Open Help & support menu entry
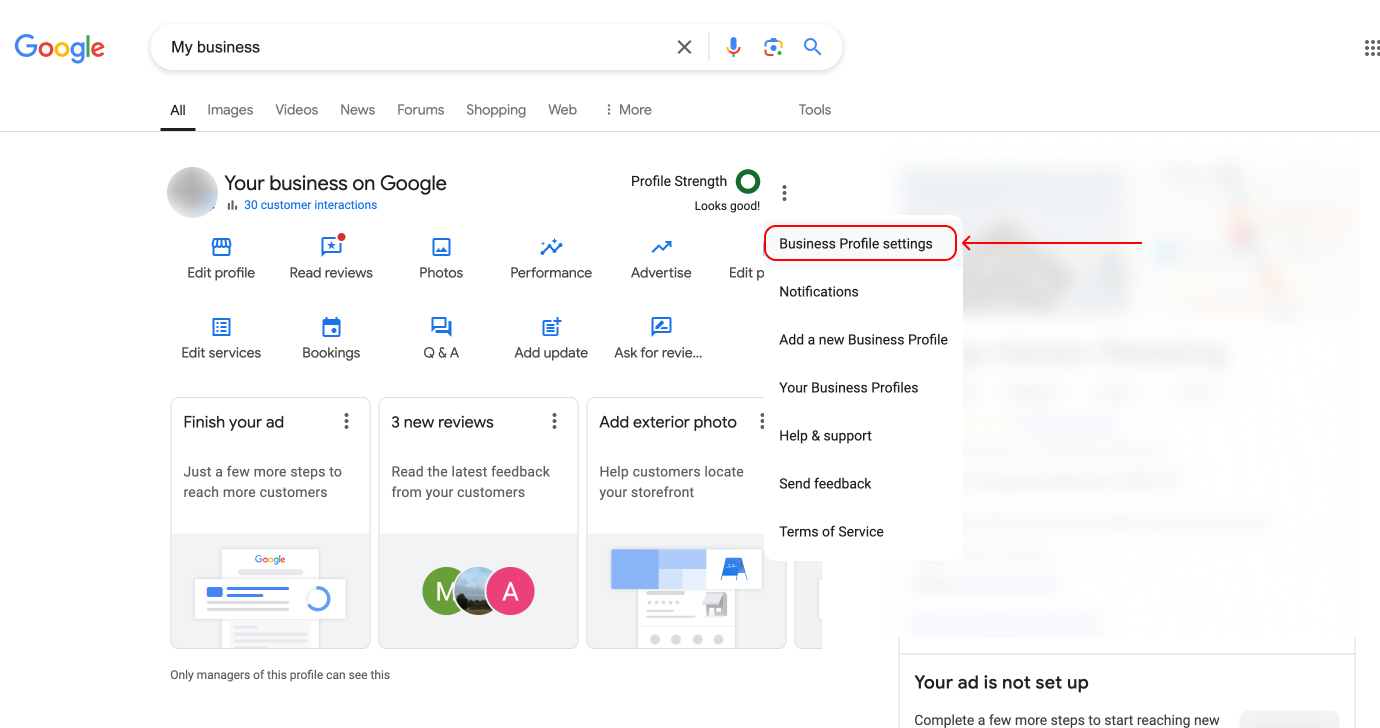This screenshot has height=728, width=1380. [825, 436]
